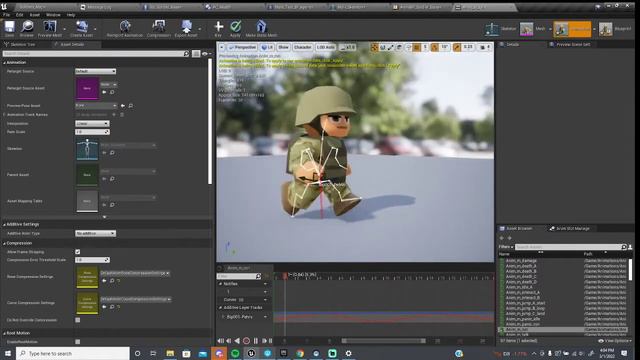The width and height of the screenshot is (640, 360).
Task: Toggle the viewport rotation snap button
Action: (x=435, y=47)
